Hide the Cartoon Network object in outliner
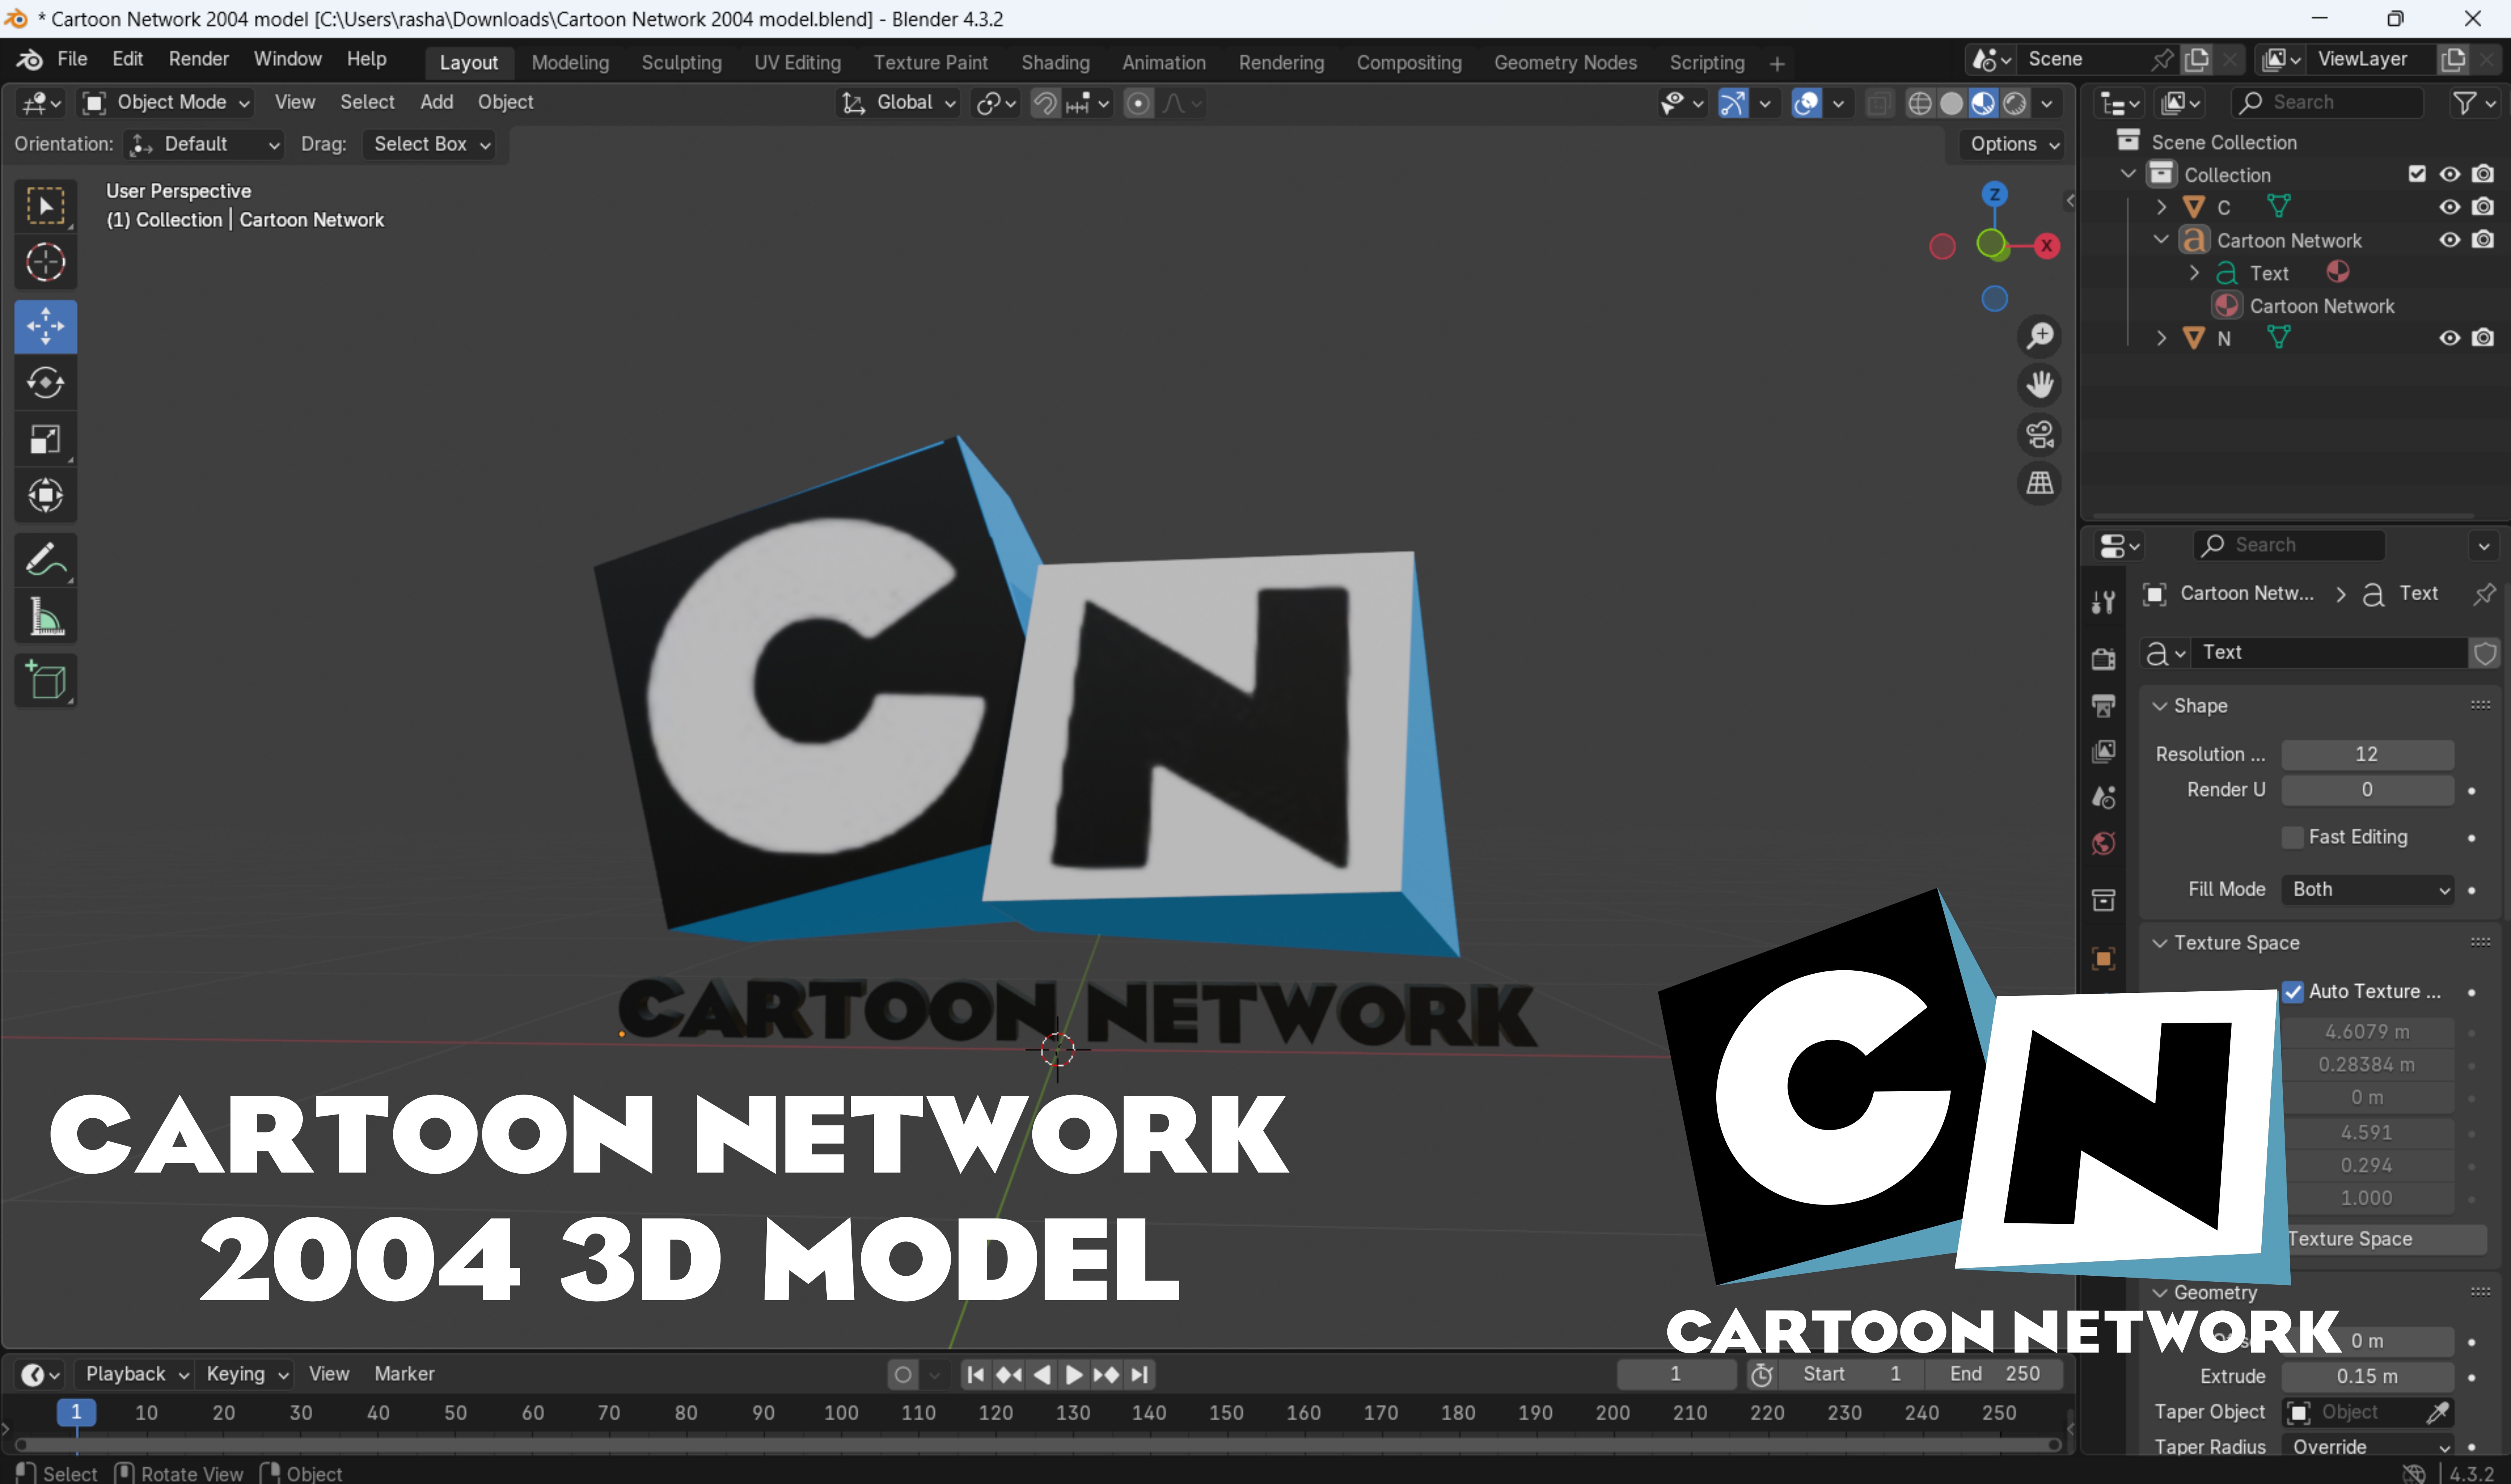2511x1484 pixels. [2449, 240]
